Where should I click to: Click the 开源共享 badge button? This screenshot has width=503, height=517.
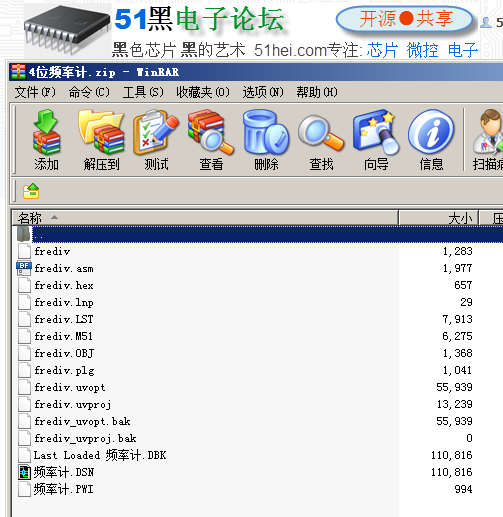click(405, 19)
